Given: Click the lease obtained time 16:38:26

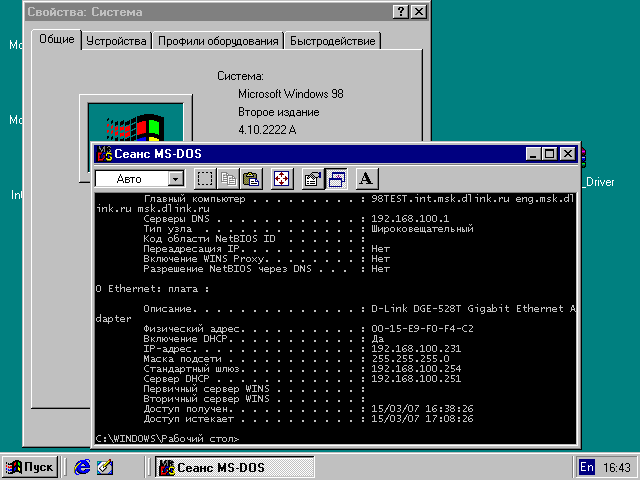Looking at the screenshot, I should pyautogui.click(x=449, y=409).
